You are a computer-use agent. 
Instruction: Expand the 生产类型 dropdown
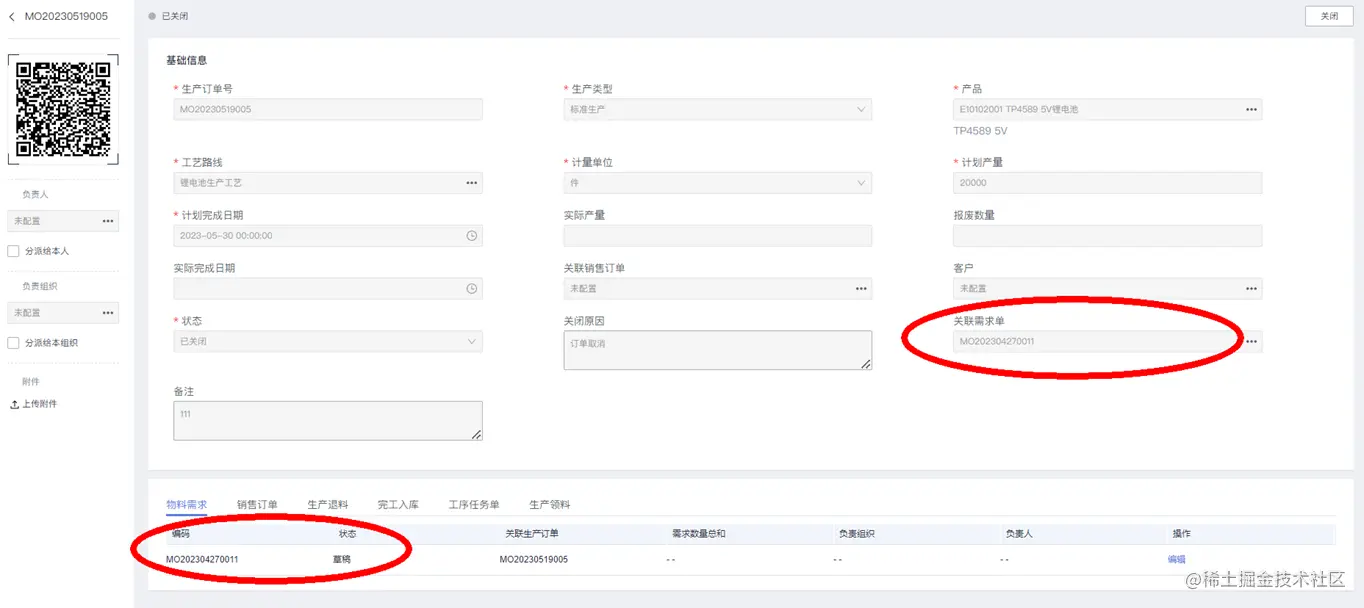pyautogui.click(x=861, y=110)
